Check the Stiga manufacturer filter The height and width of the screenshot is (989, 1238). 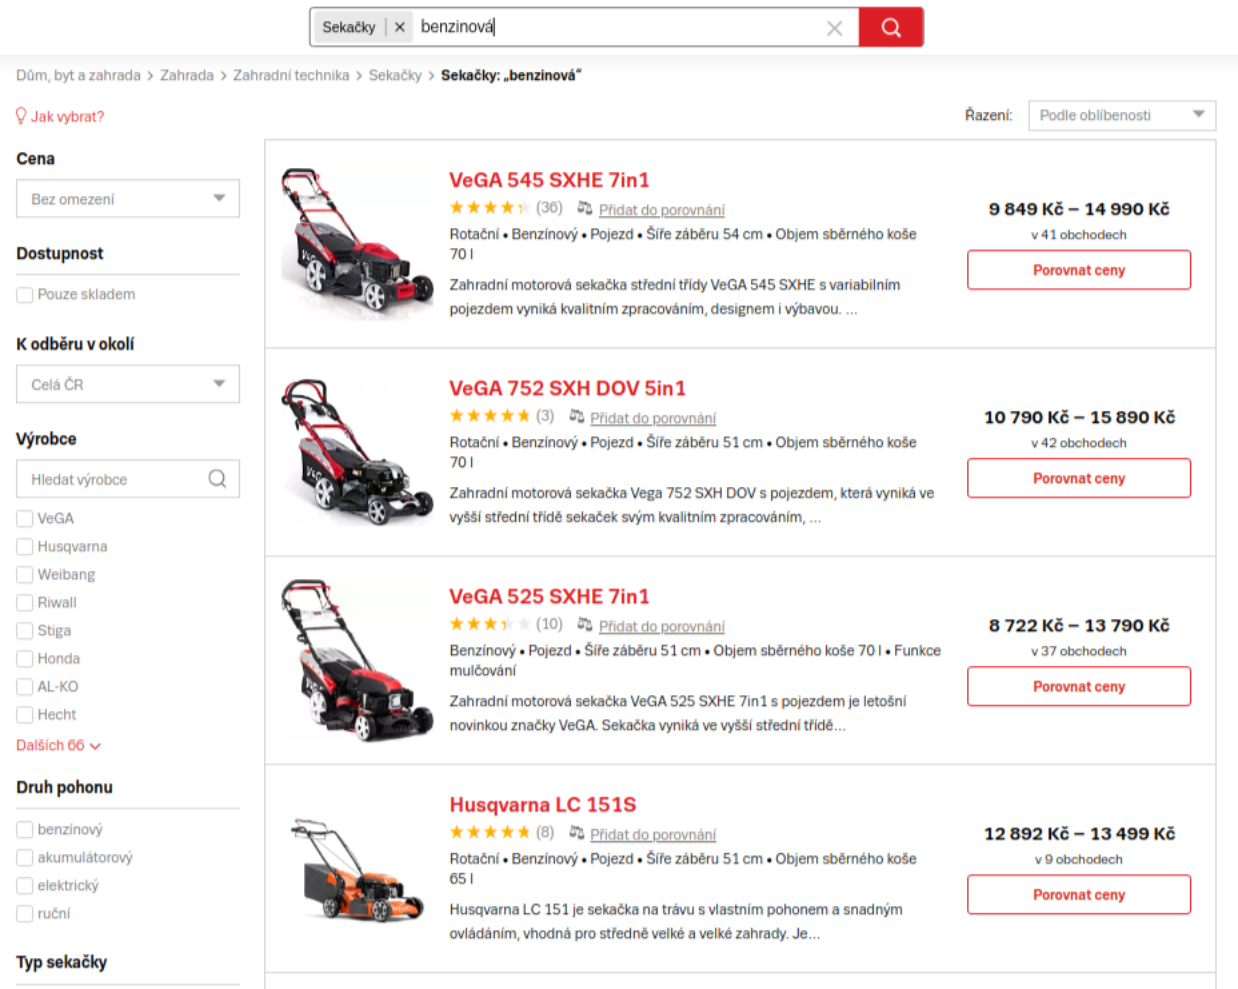click(25, 631)
